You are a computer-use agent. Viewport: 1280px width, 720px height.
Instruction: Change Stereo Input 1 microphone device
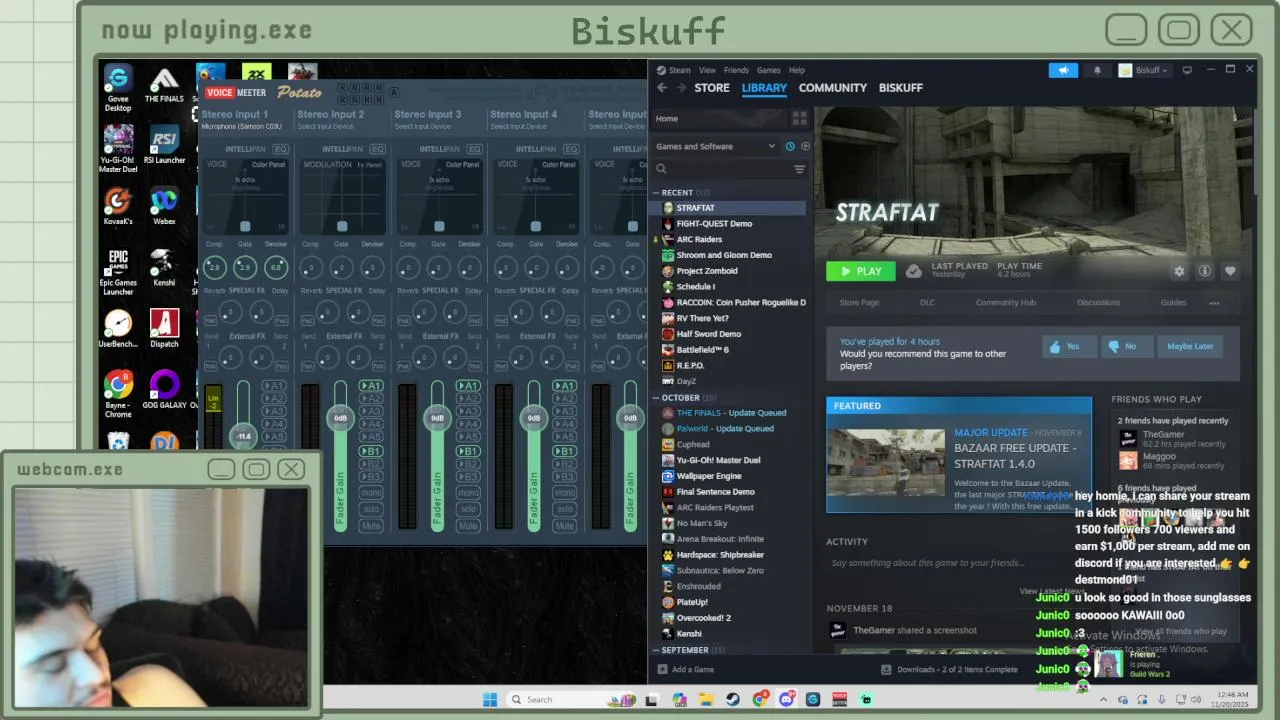click(x=241, y=127)
